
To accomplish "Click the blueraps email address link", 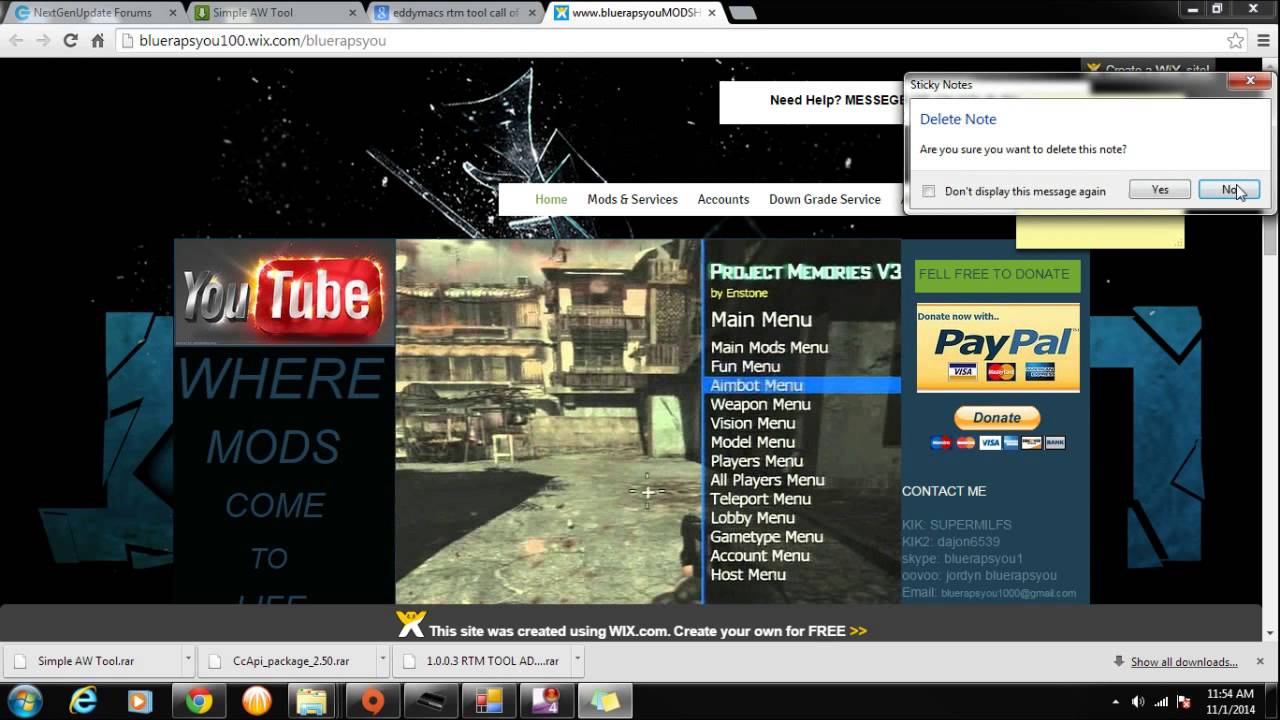I will pos(1008,593).
